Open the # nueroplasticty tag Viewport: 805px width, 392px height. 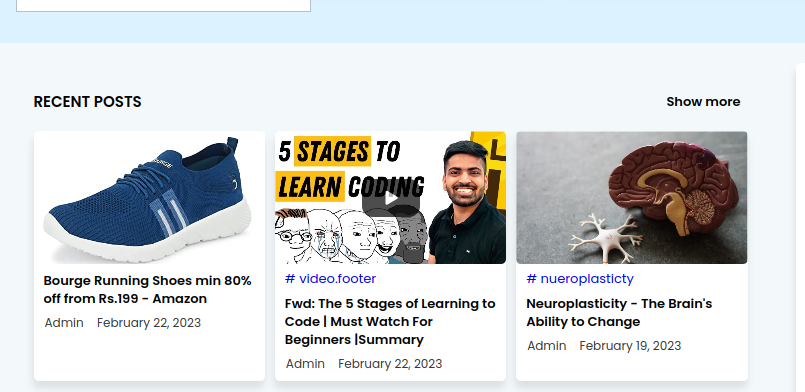(x=580, y=279)
